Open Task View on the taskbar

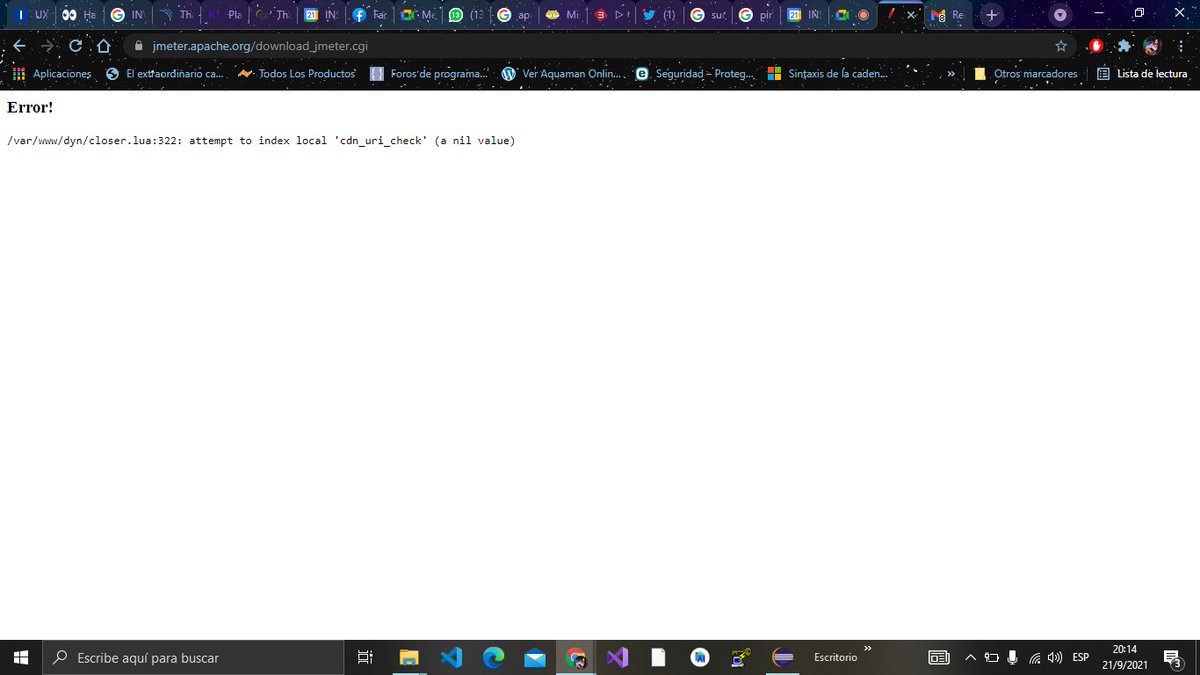click(365, 657)
